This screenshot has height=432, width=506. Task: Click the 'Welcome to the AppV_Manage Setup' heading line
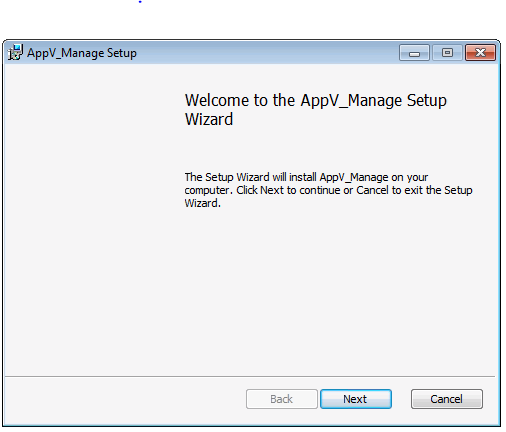[x=316, y=100]
